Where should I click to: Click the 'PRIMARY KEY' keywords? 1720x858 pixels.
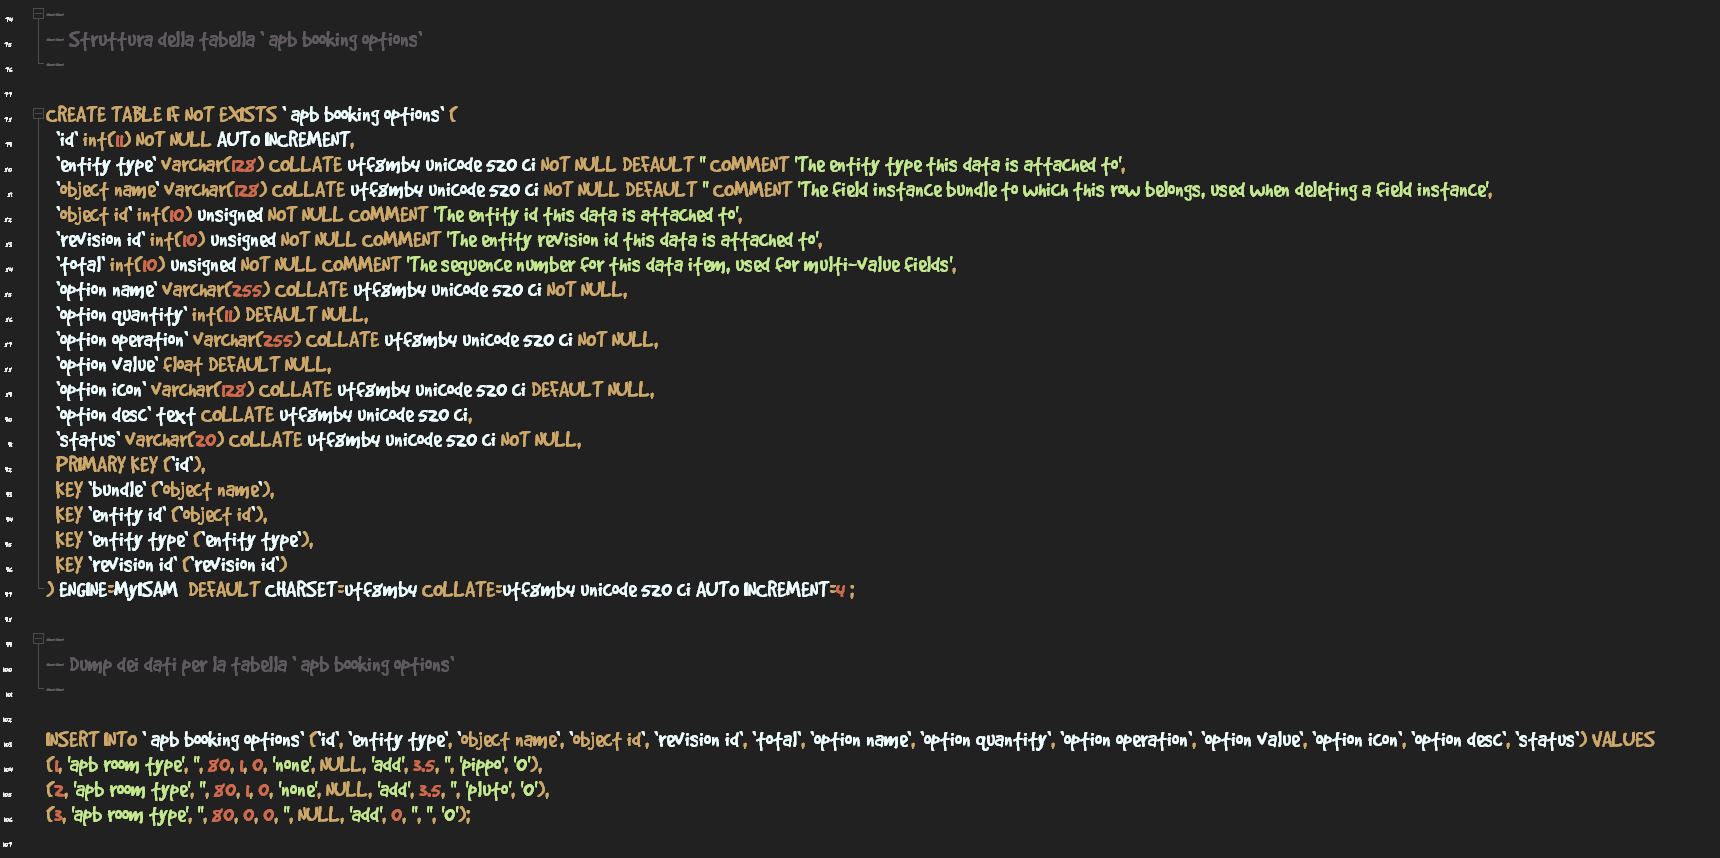click(107, 465)
